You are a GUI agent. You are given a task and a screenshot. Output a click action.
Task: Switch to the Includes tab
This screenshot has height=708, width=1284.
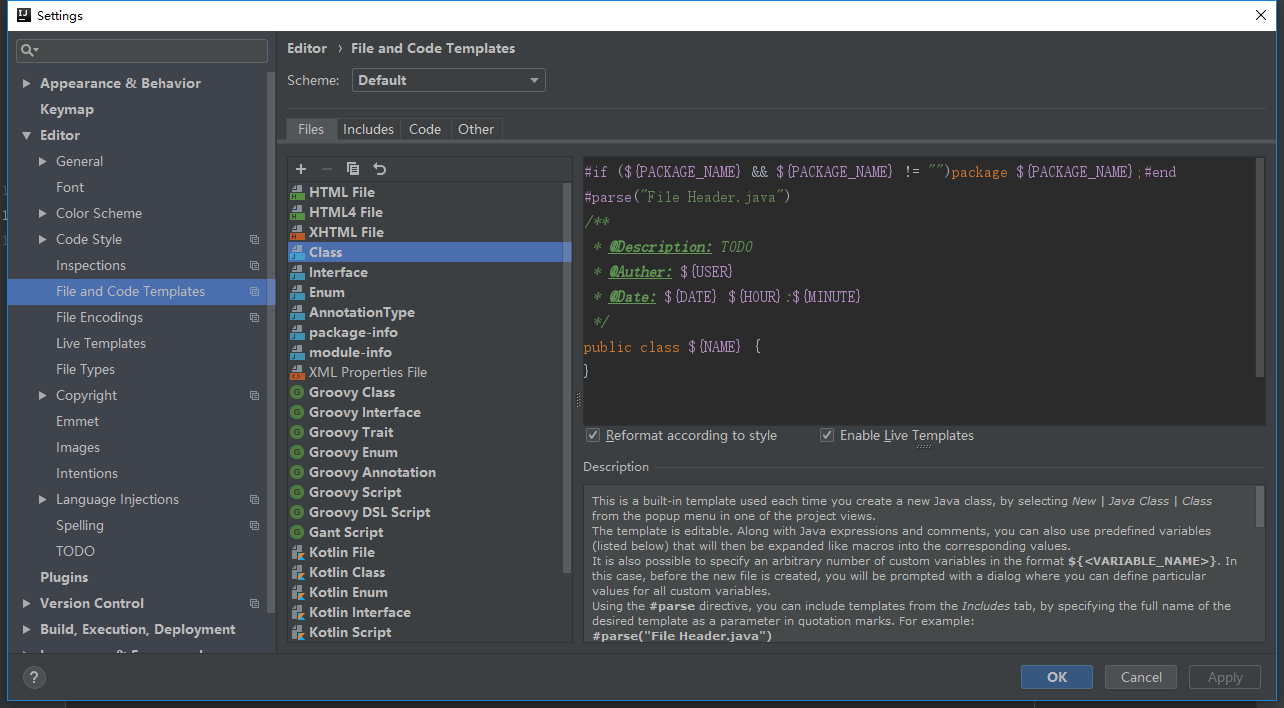(368, 129)
